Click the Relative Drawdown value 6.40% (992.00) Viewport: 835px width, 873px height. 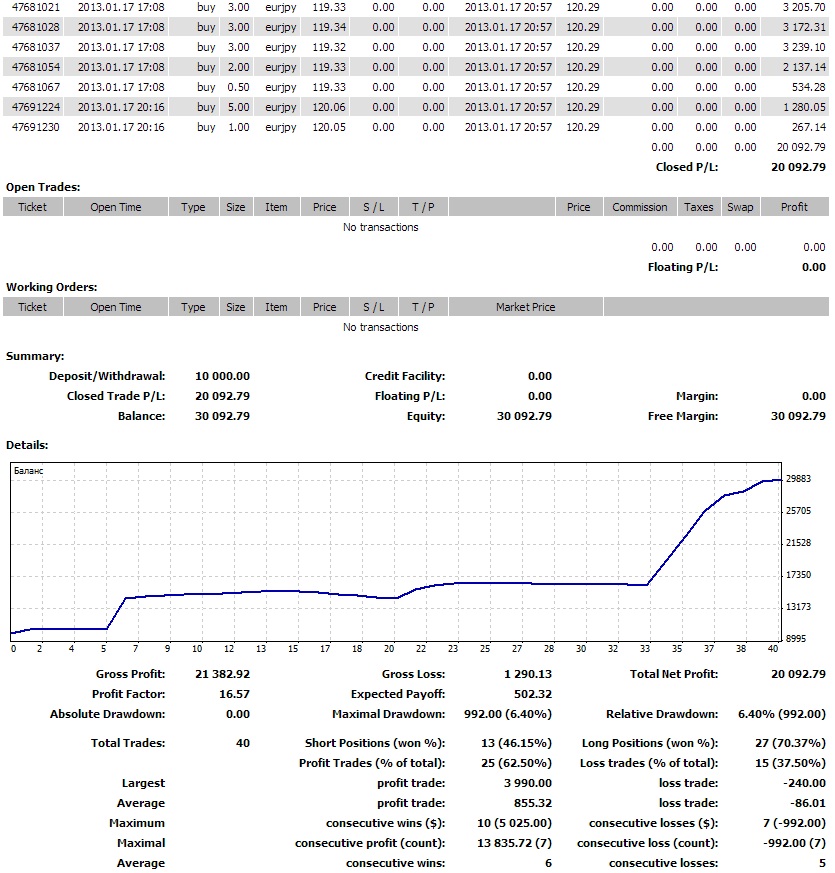tap(782, 714)
